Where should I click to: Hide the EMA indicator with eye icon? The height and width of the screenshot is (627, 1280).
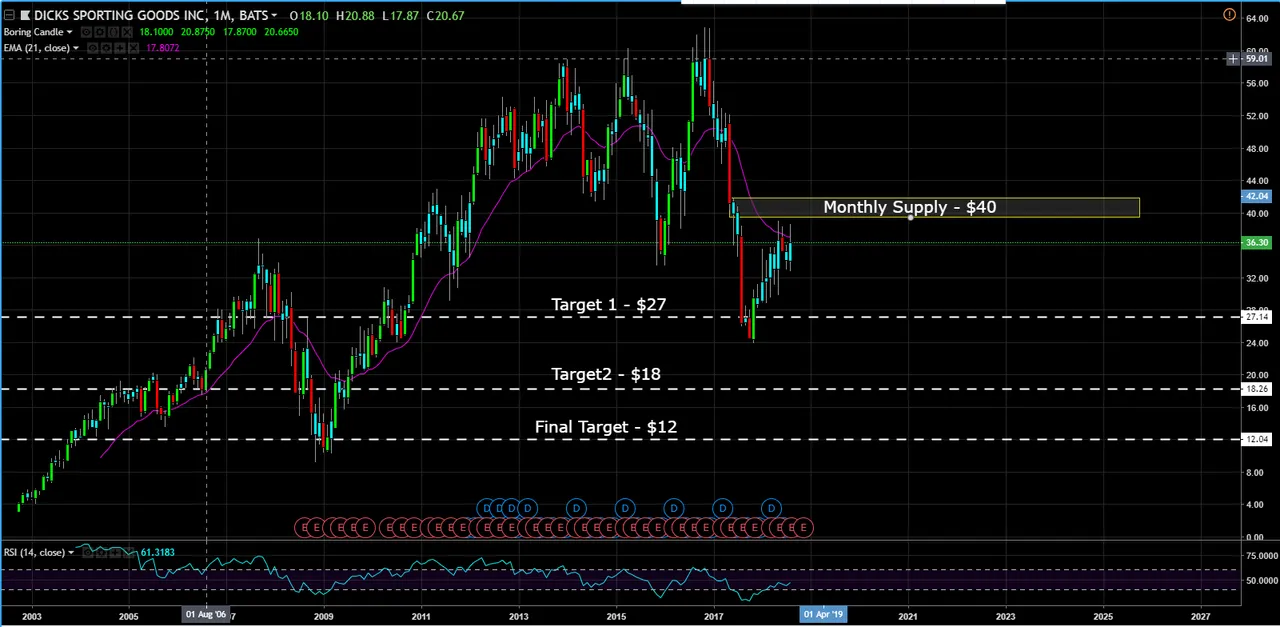point(92,49)
